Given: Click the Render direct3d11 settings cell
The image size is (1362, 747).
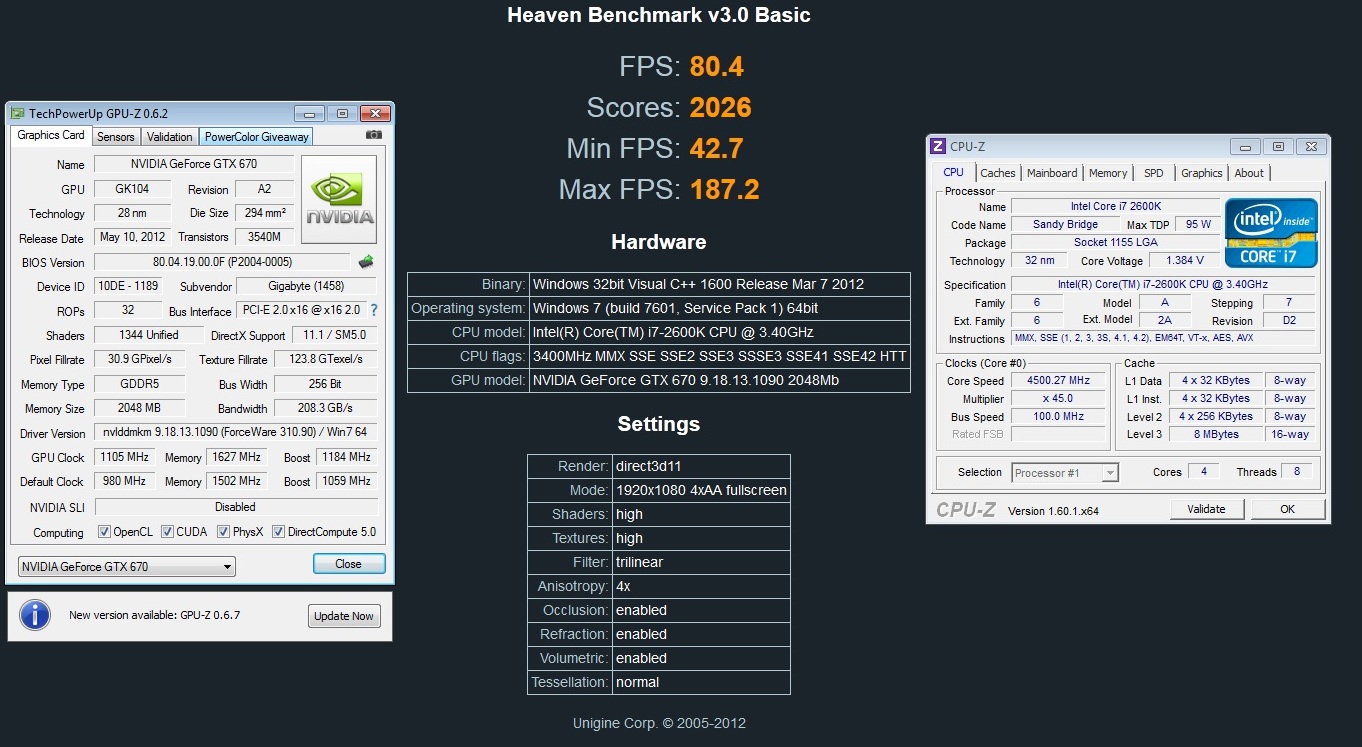Looking at the screenshot, I should coord(700,466).
